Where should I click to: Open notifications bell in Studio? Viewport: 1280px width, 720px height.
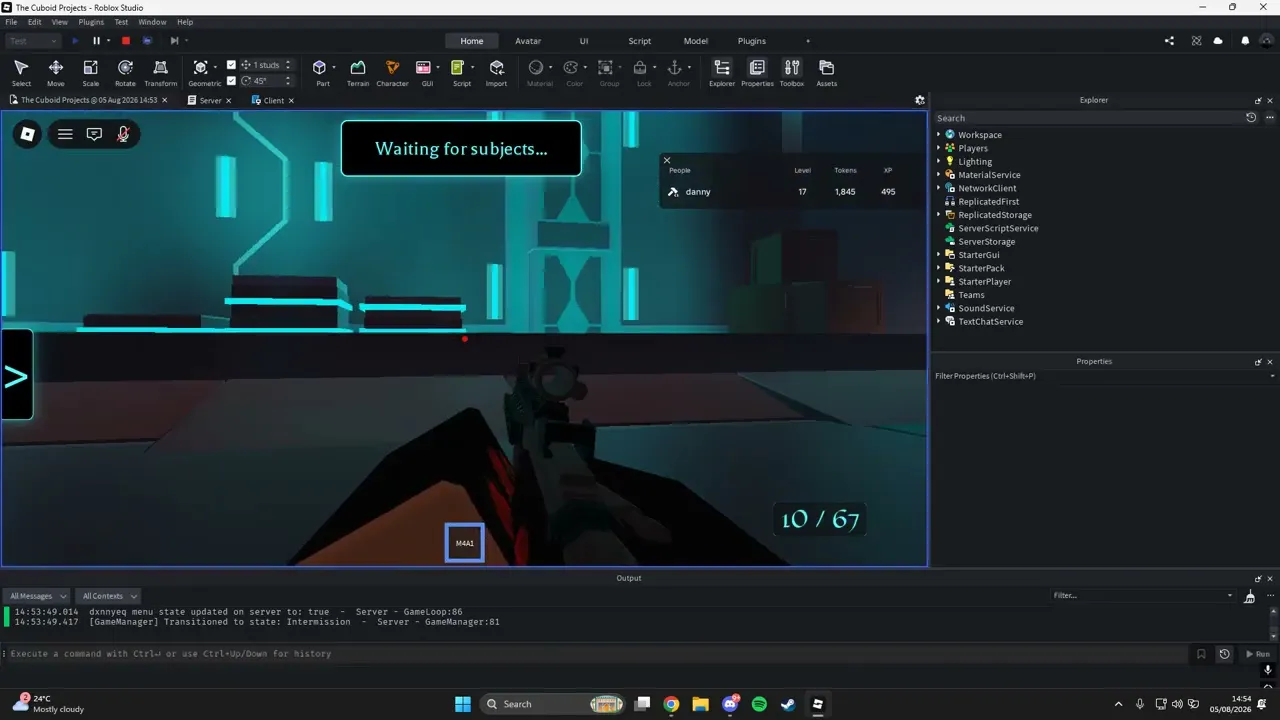(x=1245, y=41)
